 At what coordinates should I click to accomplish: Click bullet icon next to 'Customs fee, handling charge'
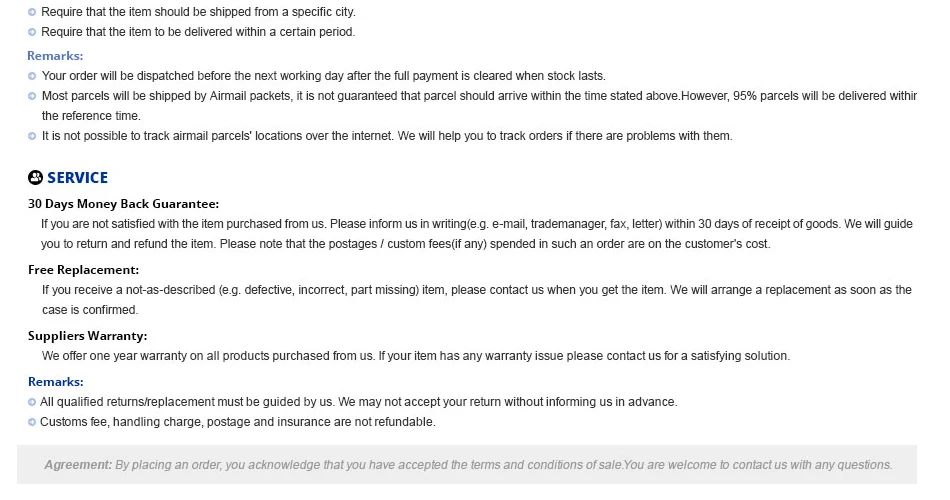32,422
